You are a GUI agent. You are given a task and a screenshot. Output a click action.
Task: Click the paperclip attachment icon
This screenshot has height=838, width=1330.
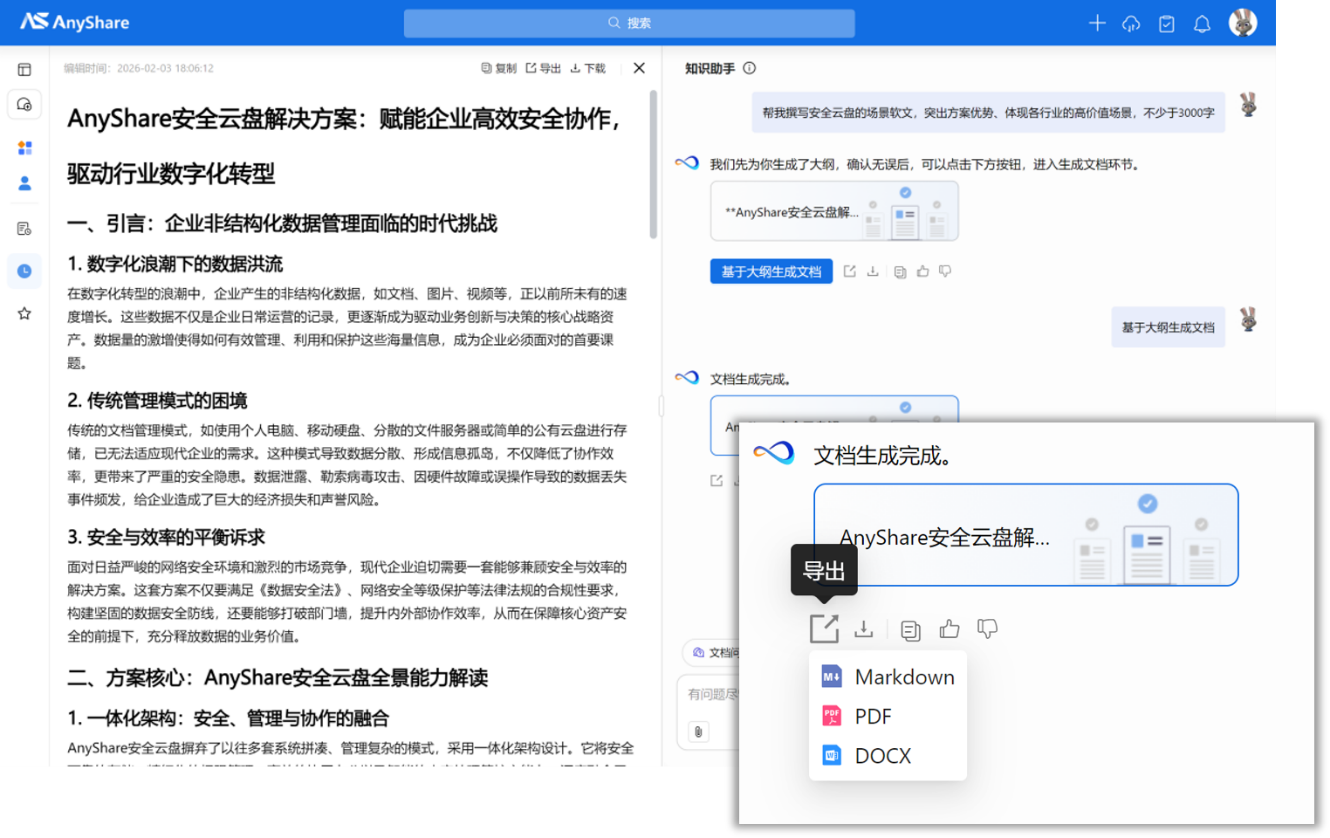click(698, 731)
